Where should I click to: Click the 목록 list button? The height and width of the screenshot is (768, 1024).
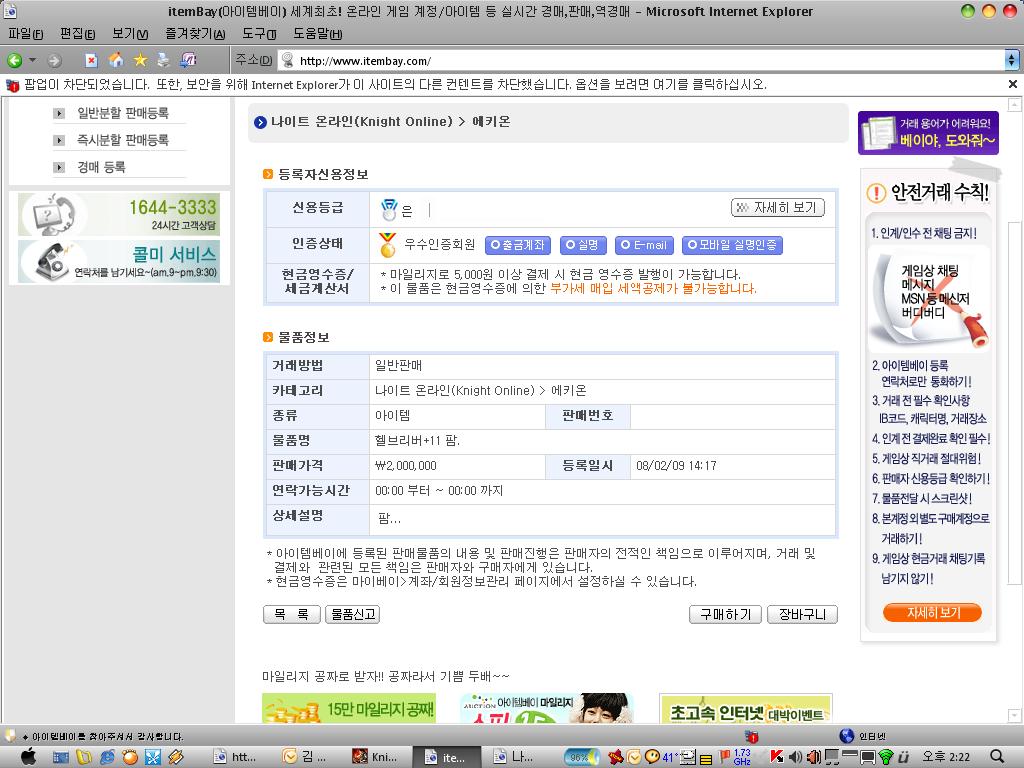pos(291,615)
